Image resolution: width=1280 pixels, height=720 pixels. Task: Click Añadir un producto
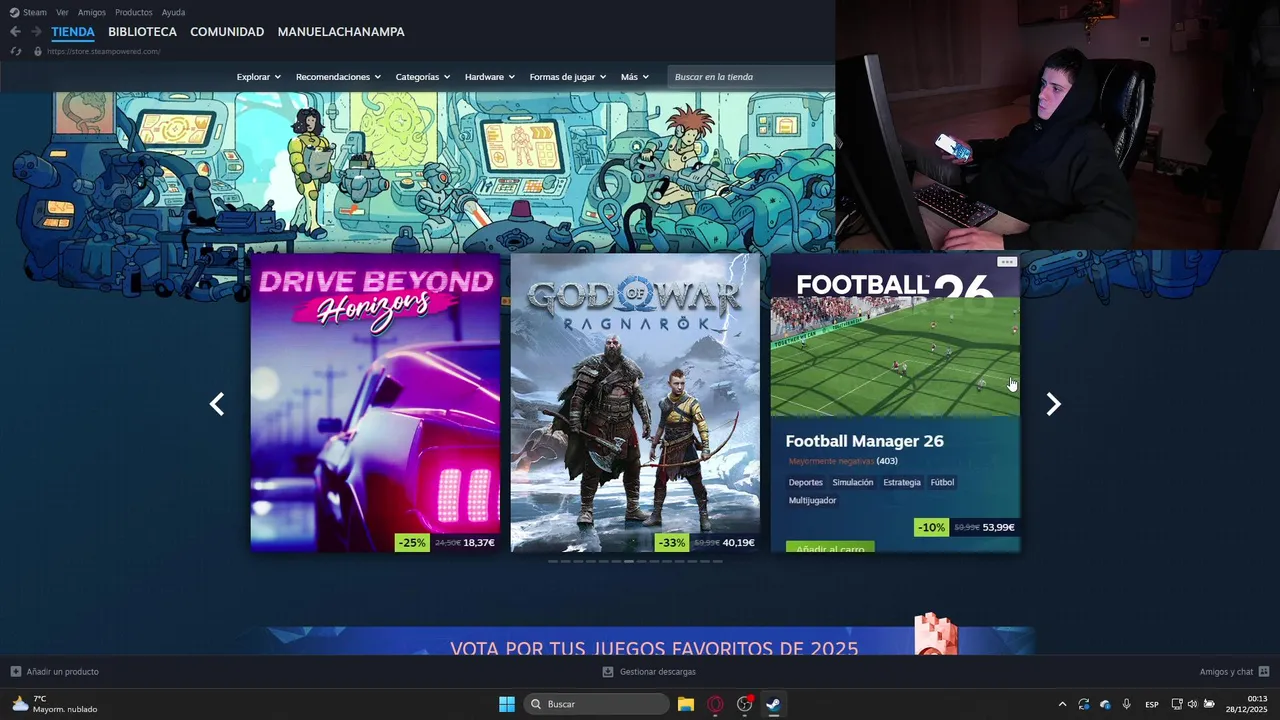point(55,672)
